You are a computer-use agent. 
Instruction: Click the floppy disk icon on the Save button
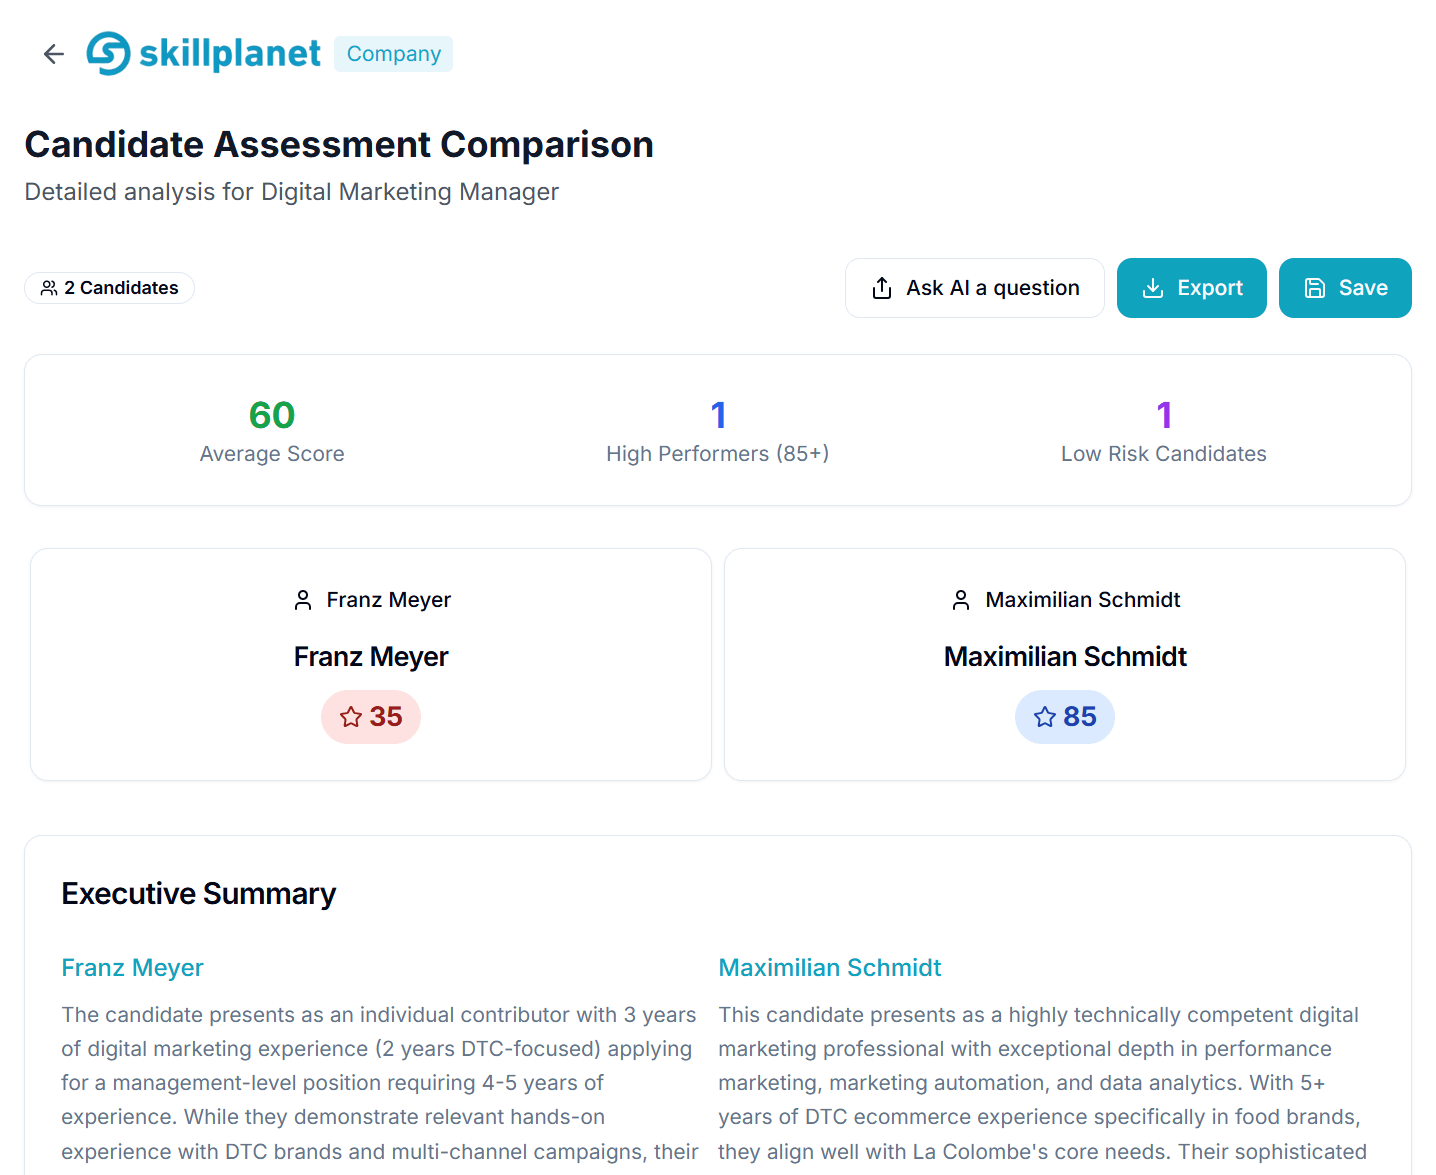point(1313,288)
